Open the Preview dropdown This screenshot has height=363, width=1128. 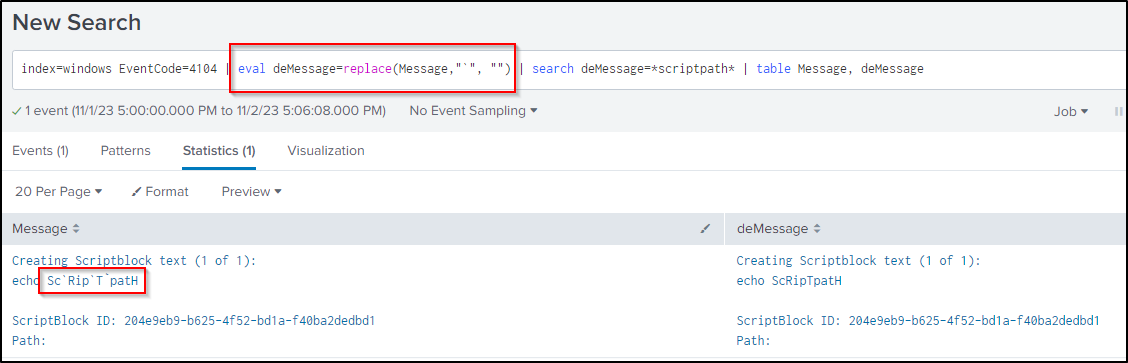coord(251,192)
